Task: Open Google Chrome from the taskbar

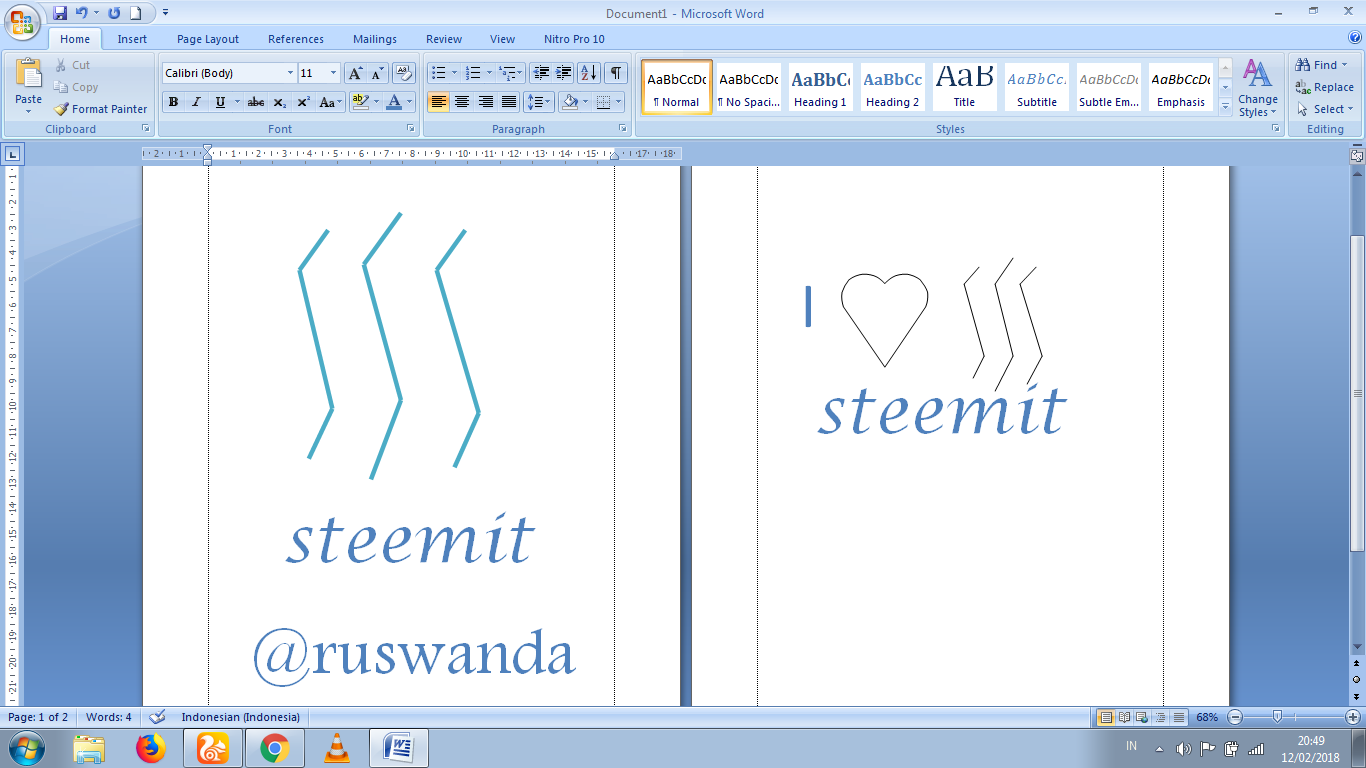Action: [x=275, y=748]
